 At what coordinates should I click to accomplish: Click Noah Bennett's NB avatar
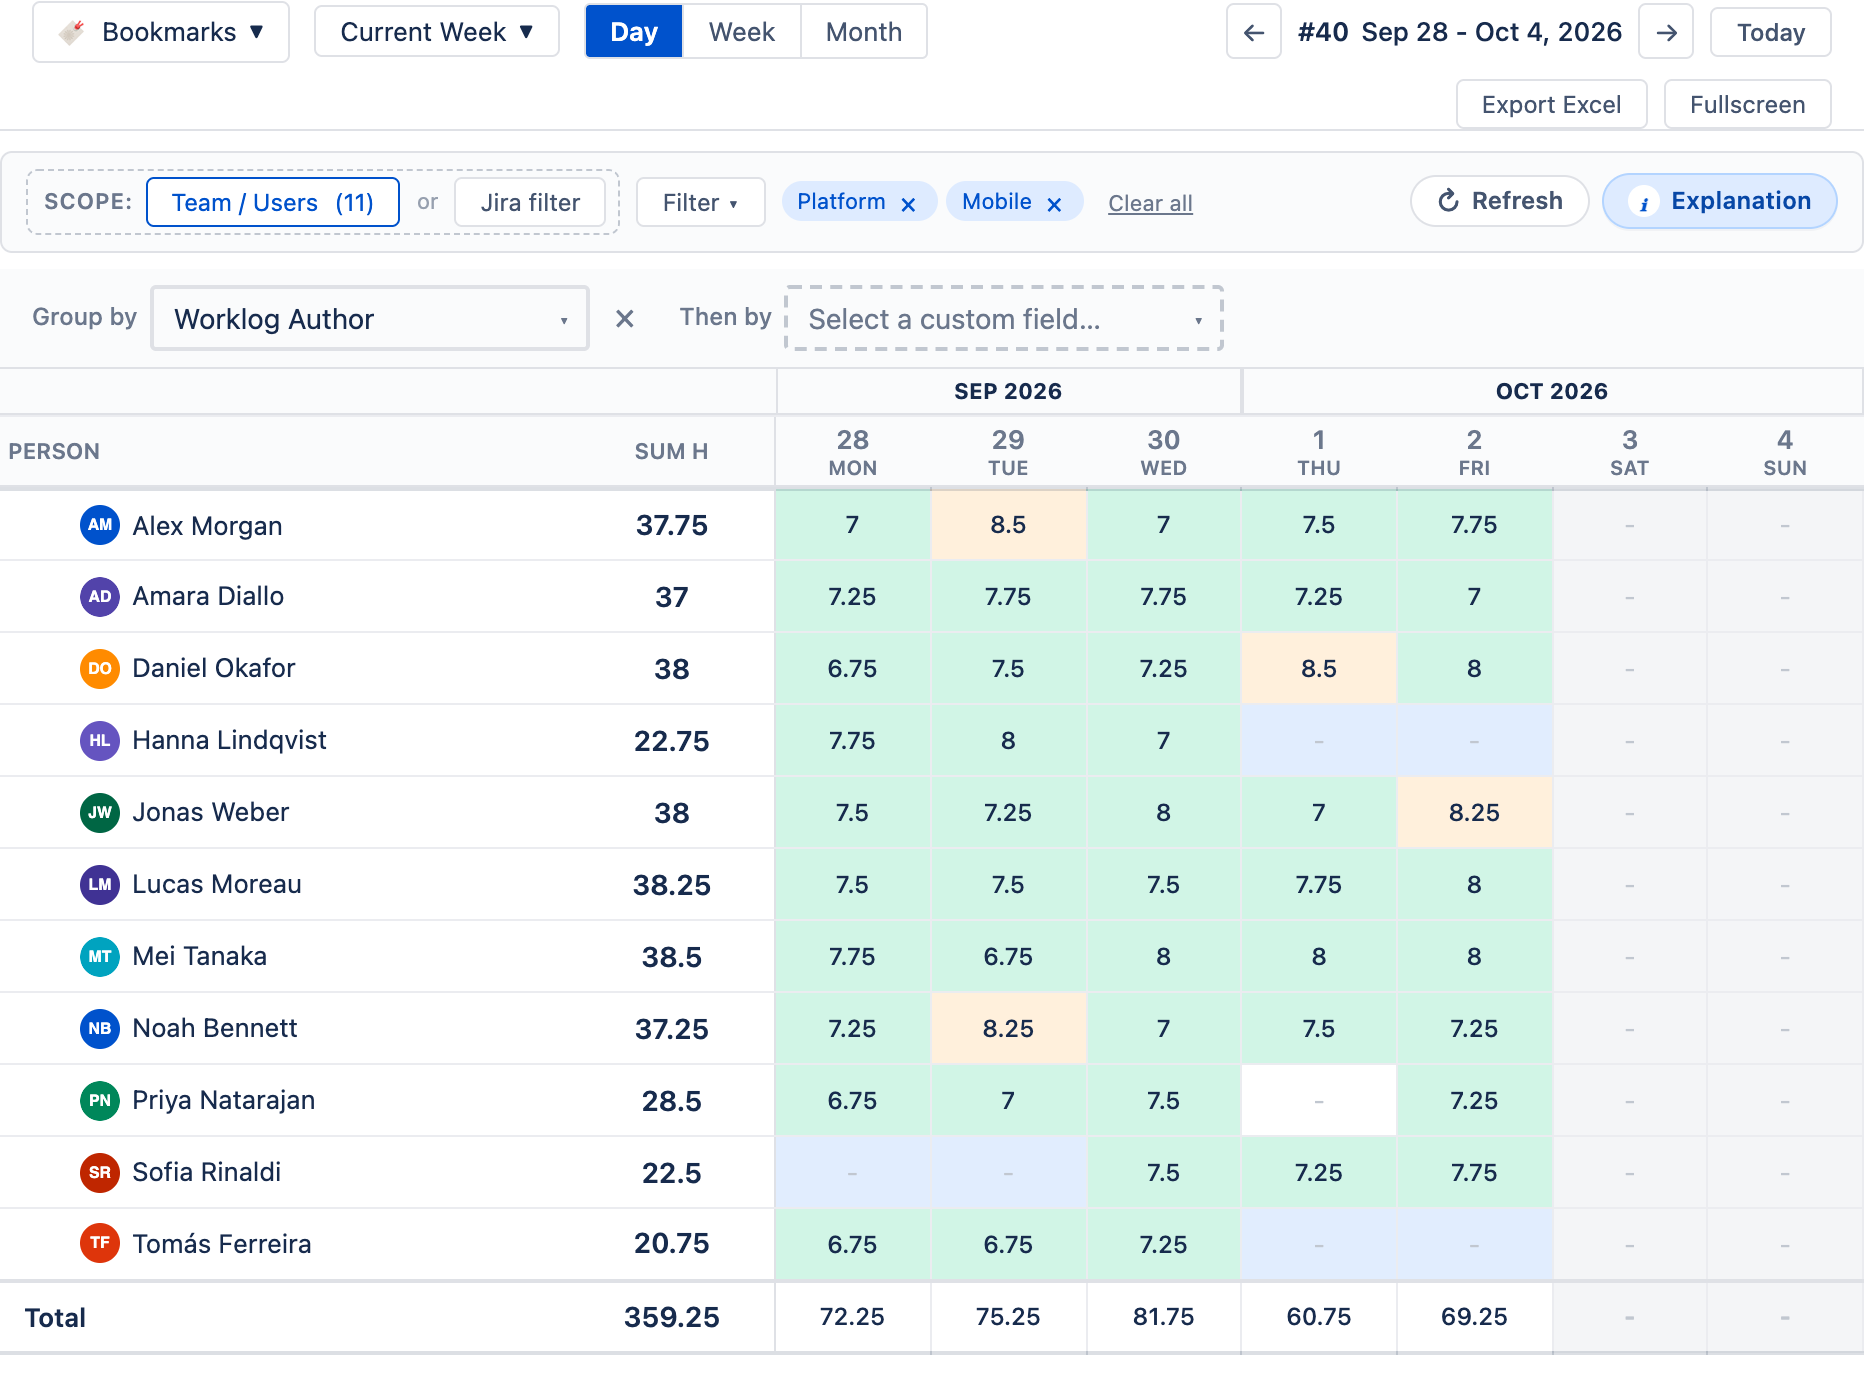click(x=100, y=1029)
